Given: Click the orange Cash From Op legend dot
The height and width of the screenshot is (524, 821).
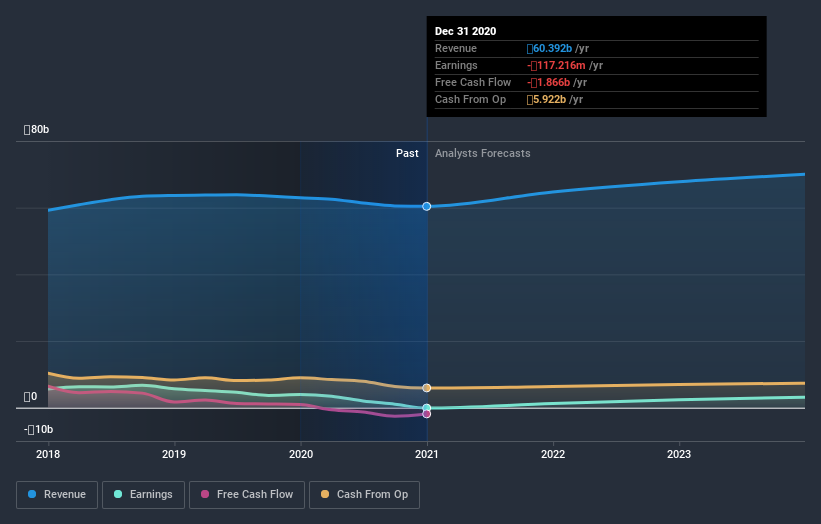Looking at the screenshot, I should point(325,494).
